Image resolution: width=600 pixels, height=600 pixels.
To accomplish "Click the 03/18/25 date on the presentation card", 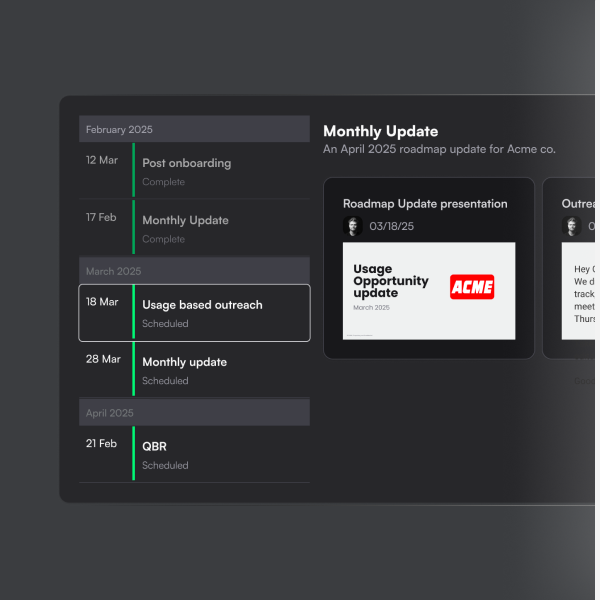I will pos(391,226).
